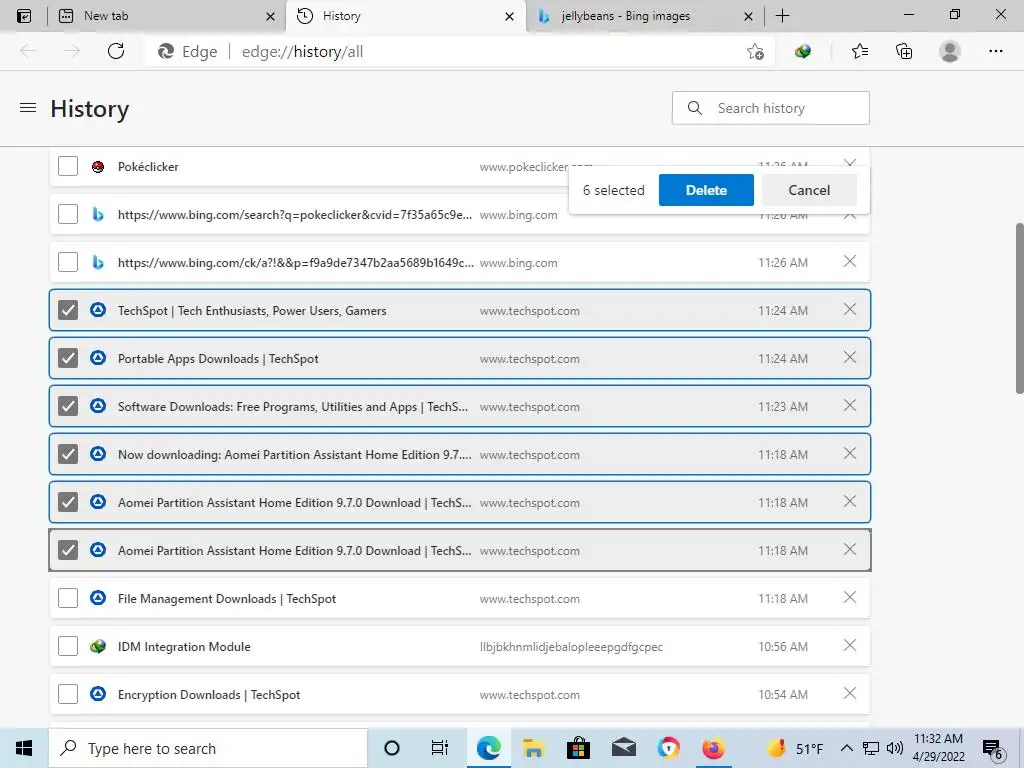This screenshot has height=768, width=1024.
Task: Click the page vertical scrollbar thumb
Action: pos(1019,308)
